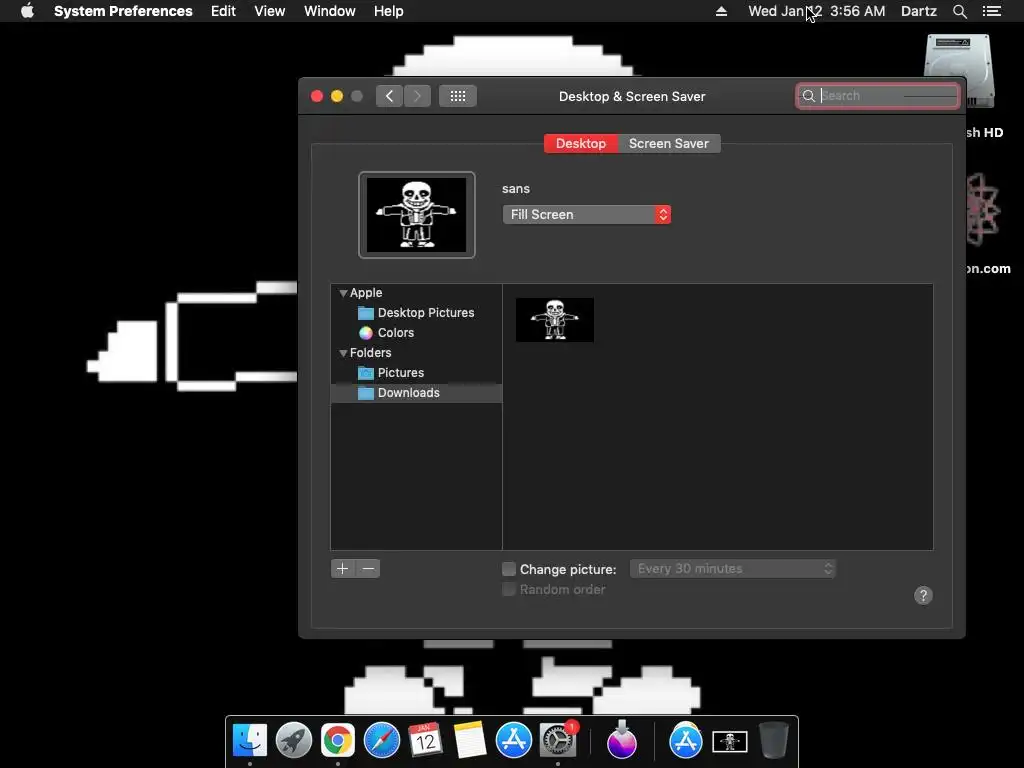Viewport: 1024px width, 768px height.
Task: Open Finder from the Dock
Action: pyautogui.click(x=250, y=741)
